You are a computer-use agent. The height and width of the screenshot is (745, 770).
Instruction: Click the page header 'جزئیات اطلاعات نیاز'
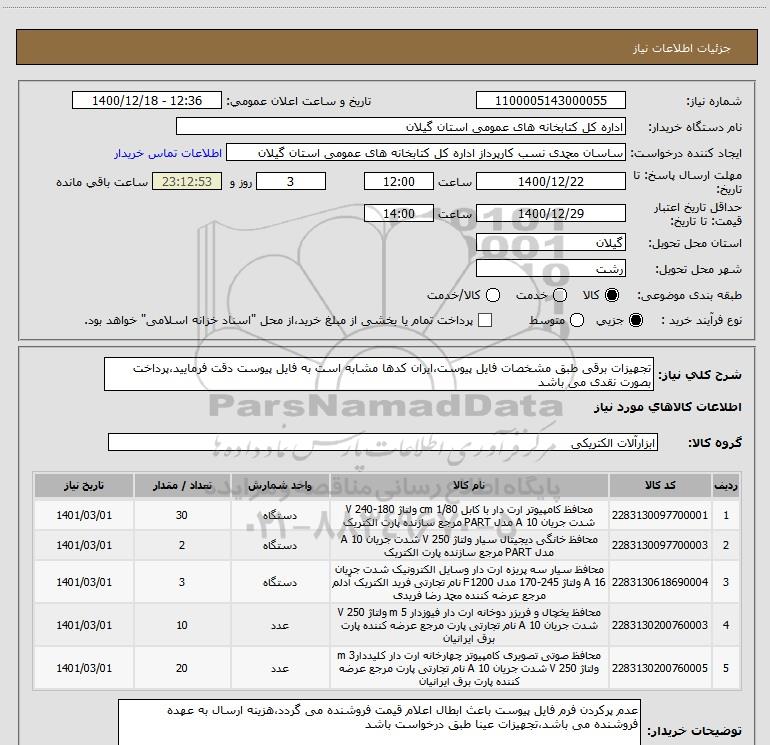coord(681,48)
